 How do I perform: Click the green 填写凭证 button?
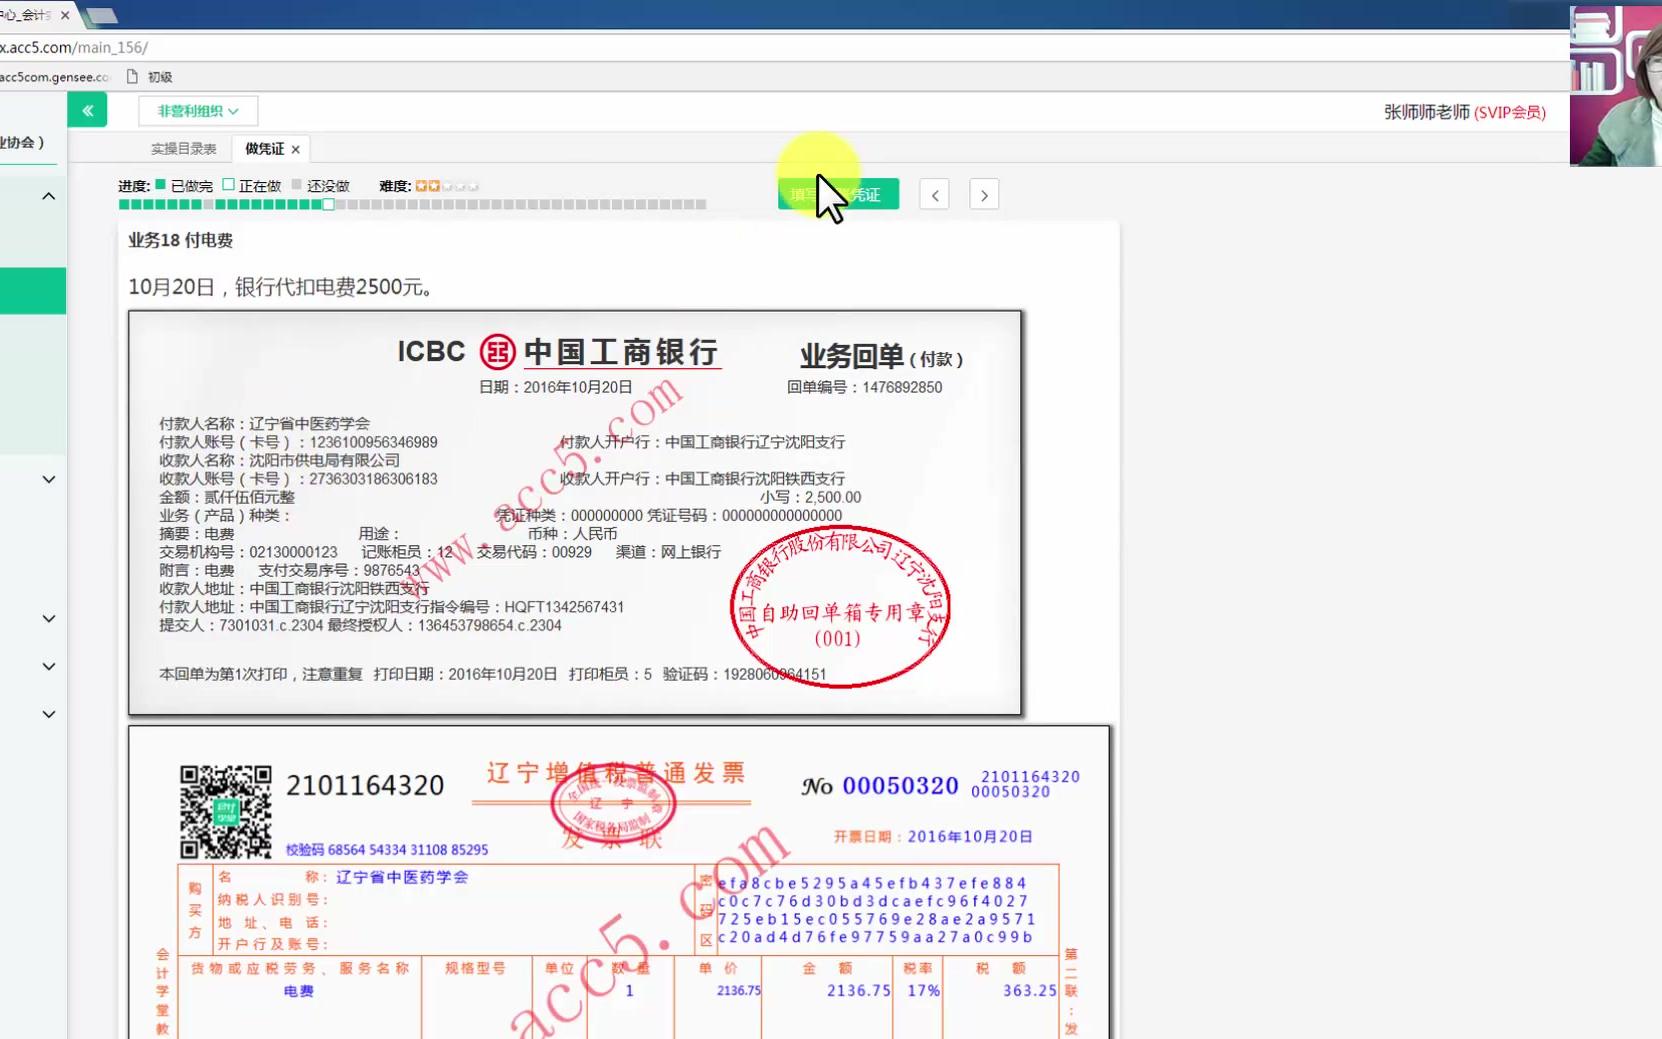pos(838,194)
